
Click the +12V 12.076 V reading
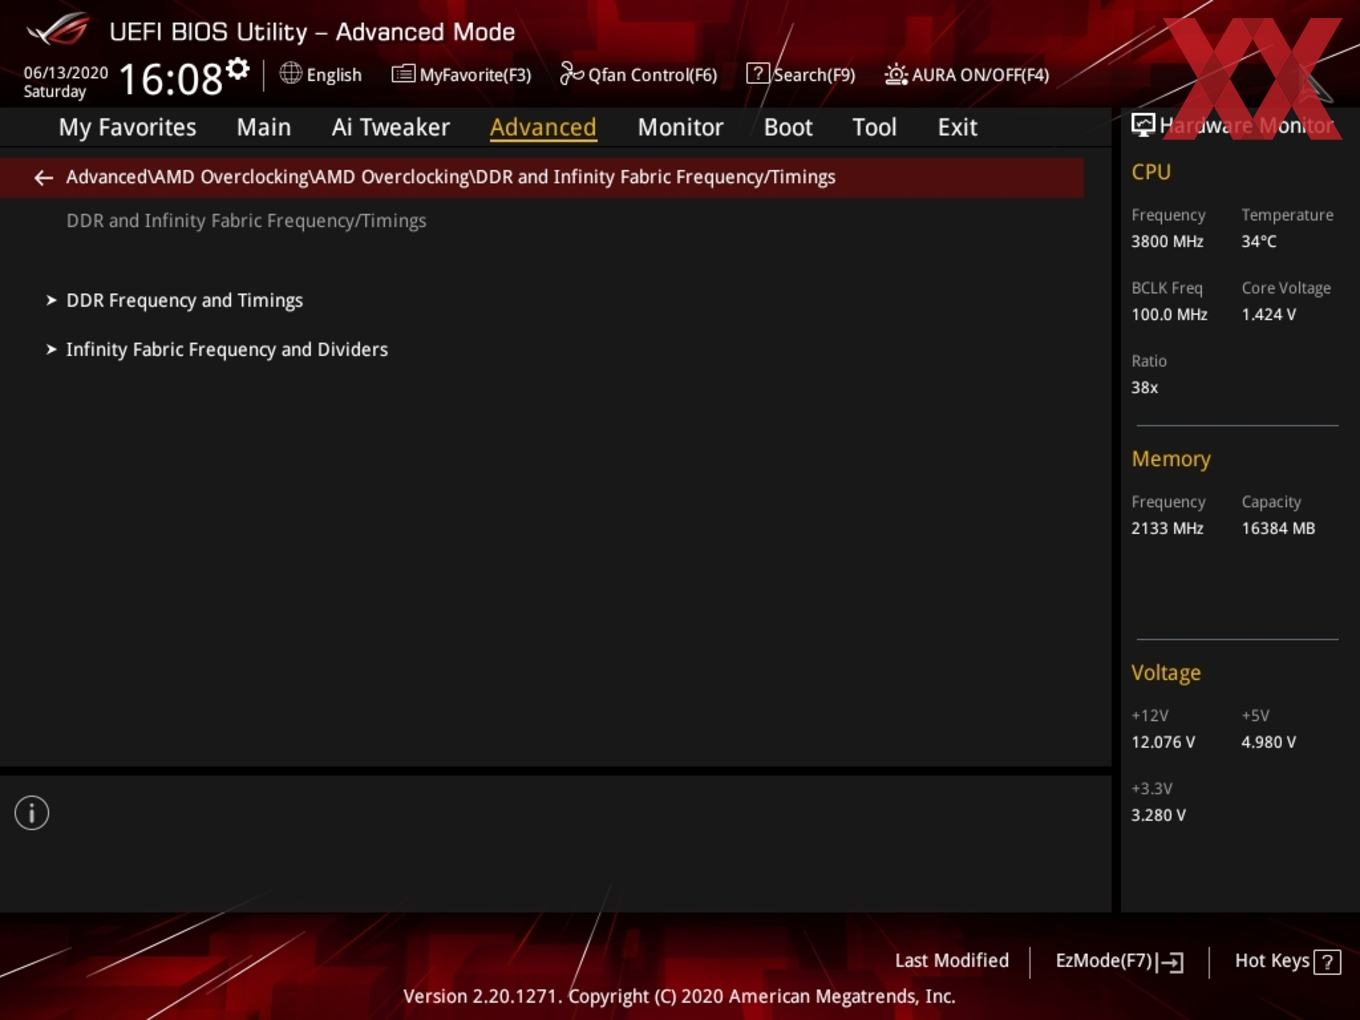click(x=1163, y=742)
